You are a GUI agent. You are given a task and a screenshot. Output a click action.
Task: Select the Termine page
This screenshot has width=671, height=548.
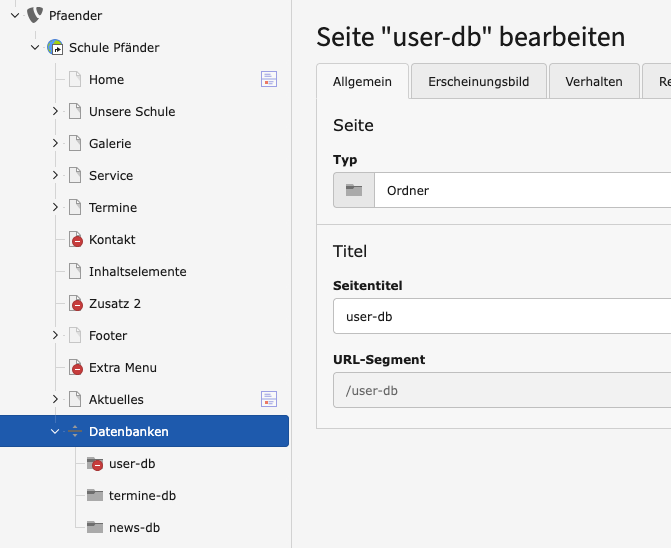(x=113, y=207)
